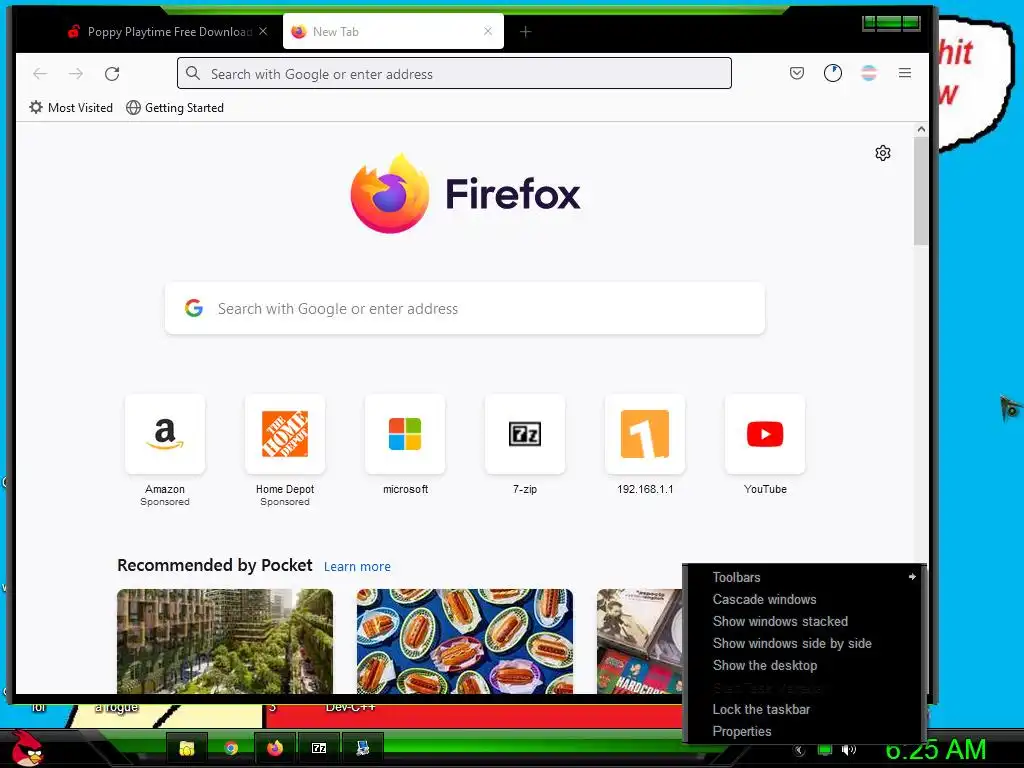Switch to Poppy Playtime Free Download tab
This screenshot has width=1024, height=768.
tap(169, 31)
